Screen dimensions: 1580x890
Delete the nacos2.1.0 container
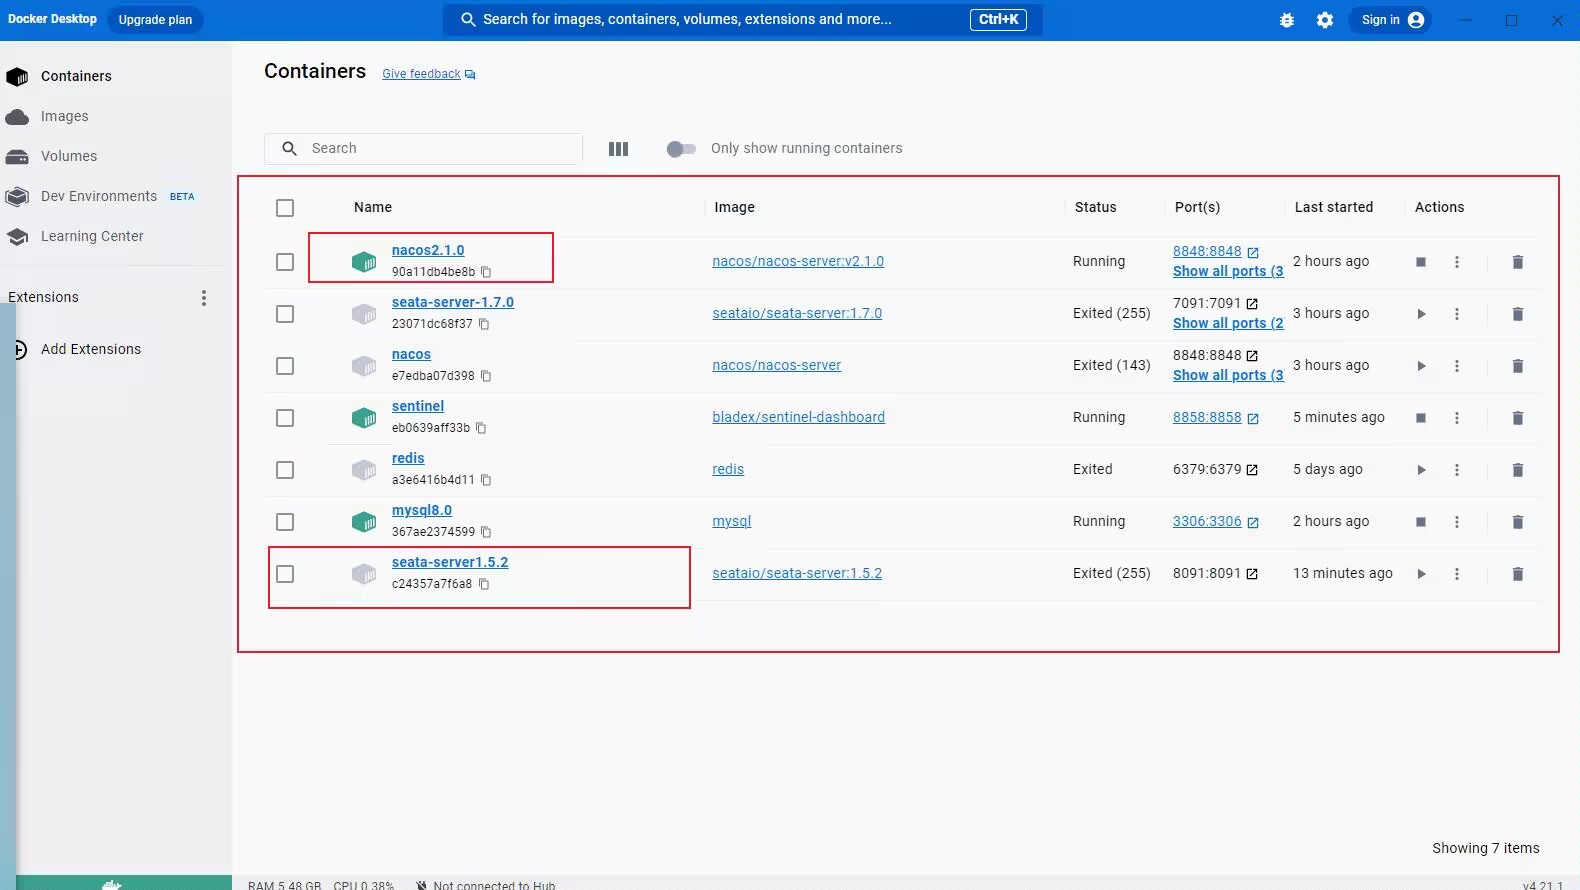1517,262
